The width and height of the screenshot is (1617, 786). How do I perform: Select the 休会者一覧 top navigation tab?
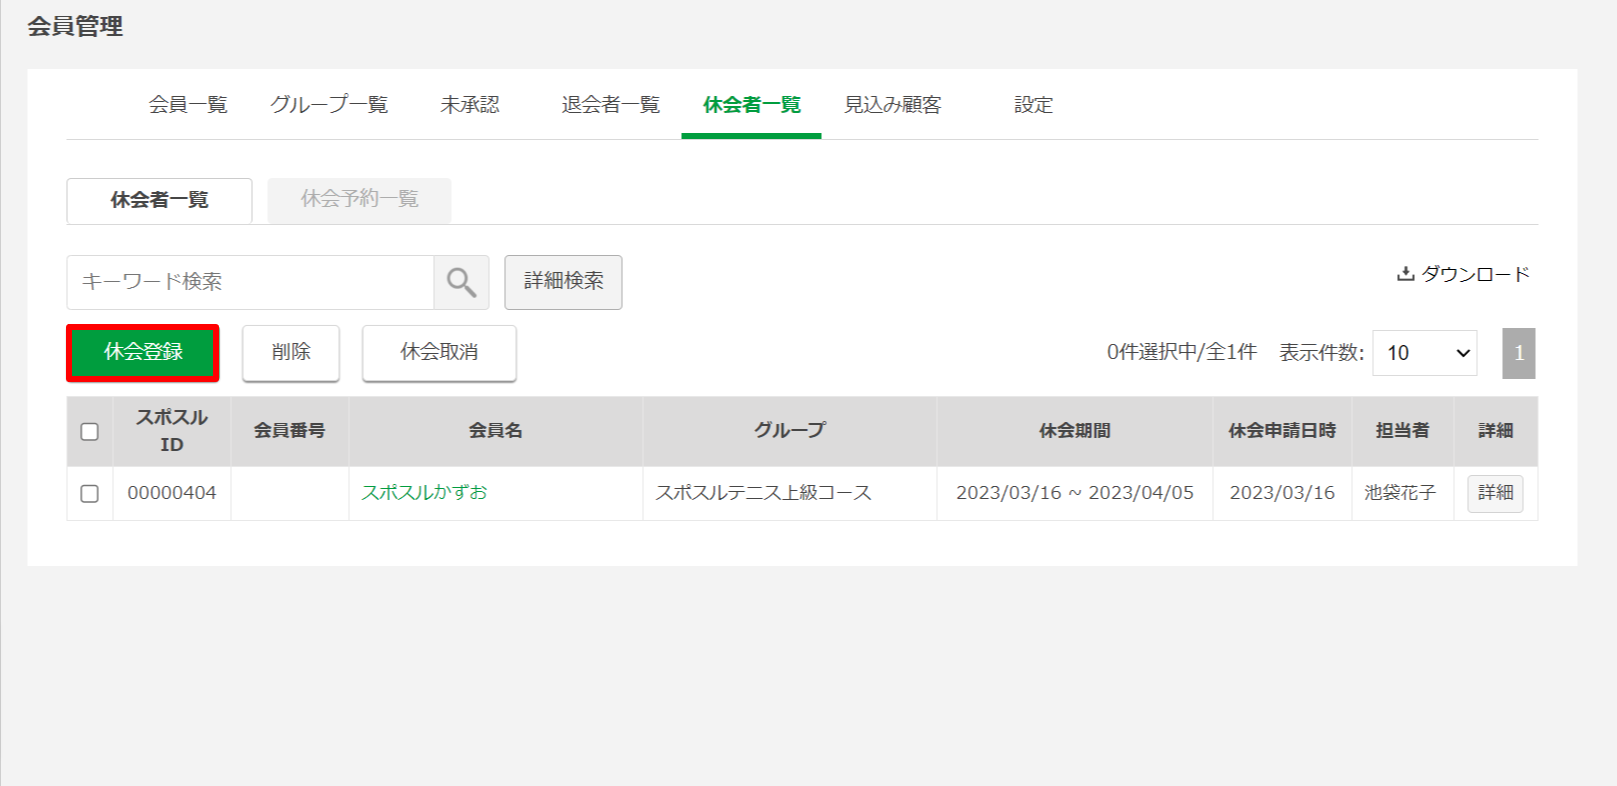(752, 105)
